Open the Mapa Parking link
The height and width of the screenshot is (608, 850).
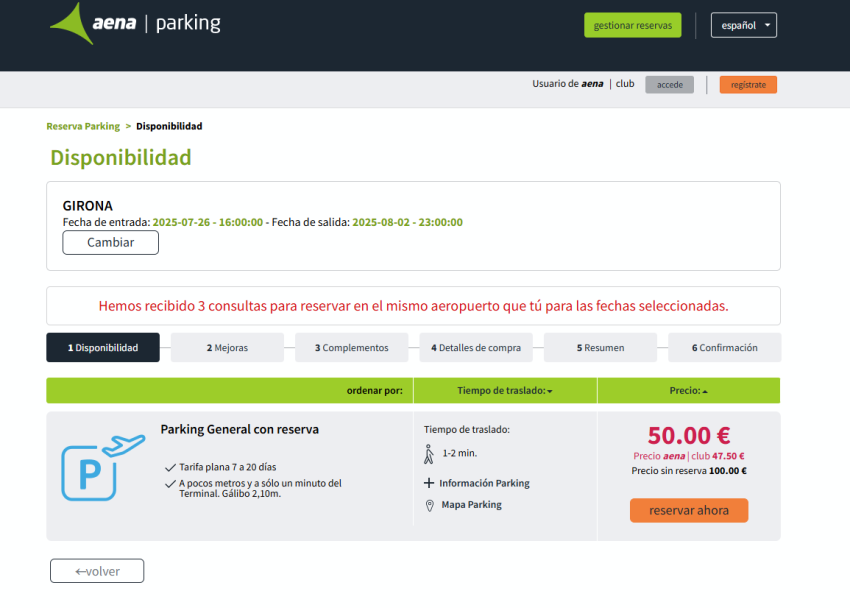click(471, 505)
